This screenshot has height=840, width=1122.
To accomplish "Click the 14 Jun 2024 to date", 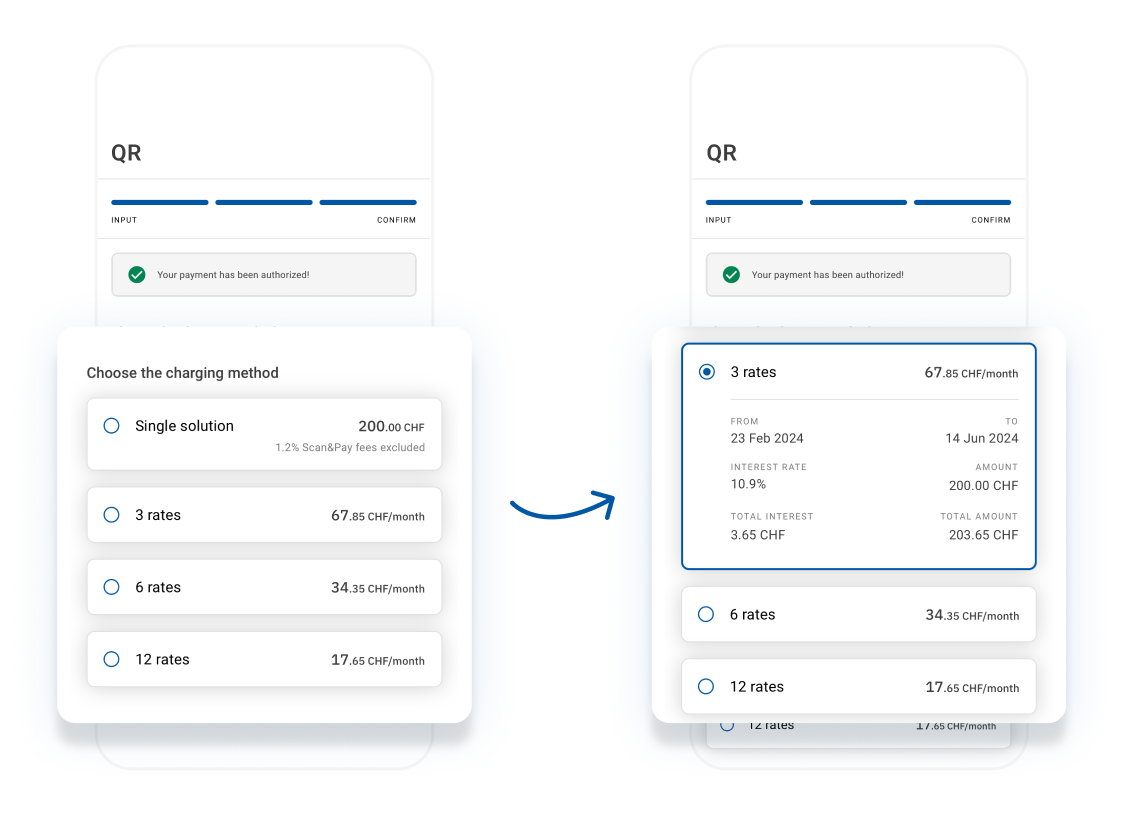I will pos(982,438).
